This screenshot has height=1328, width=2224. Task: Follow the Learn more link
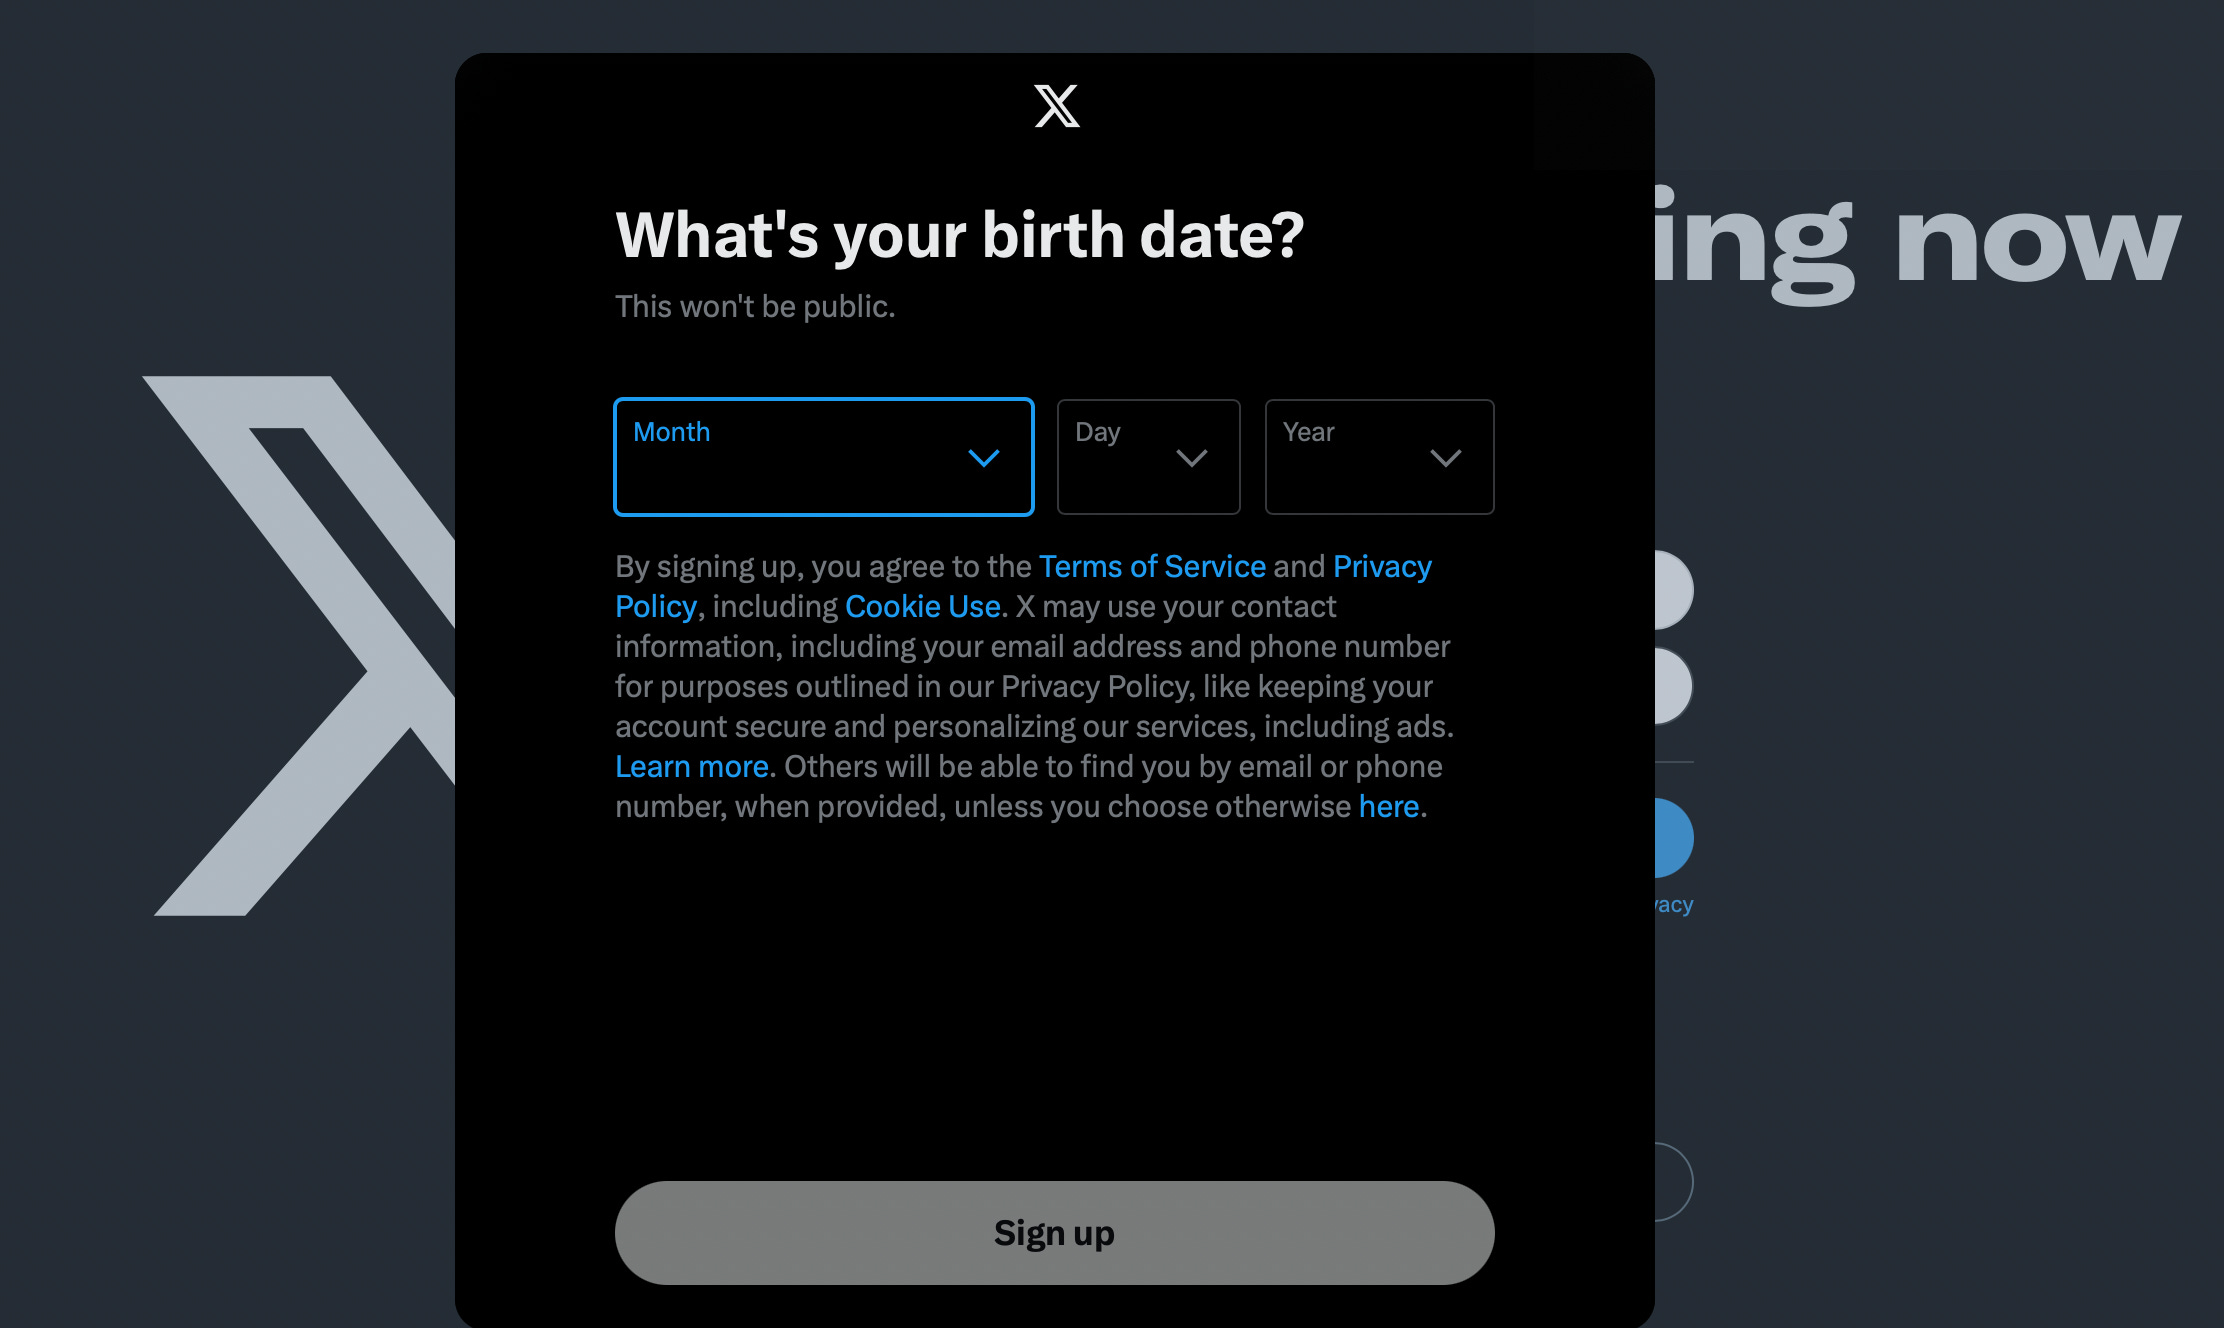(691, 766)
